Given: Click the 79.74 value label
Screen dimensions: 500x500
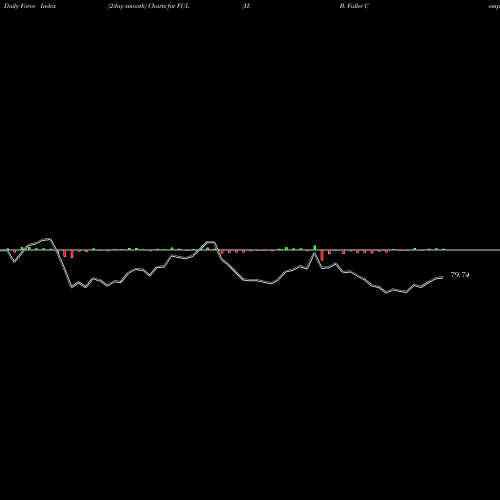Looking at the screenshot, I should tap(460, 275).
